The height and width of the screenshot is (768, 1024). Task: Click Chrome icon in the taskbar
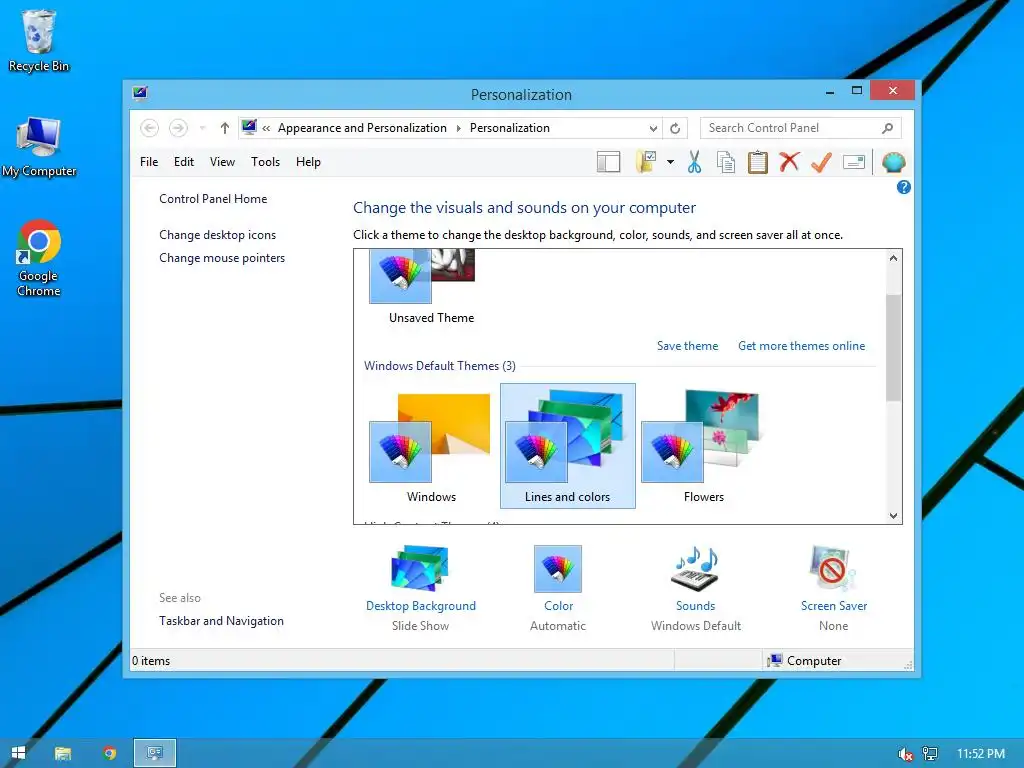[x=109, y=753]
